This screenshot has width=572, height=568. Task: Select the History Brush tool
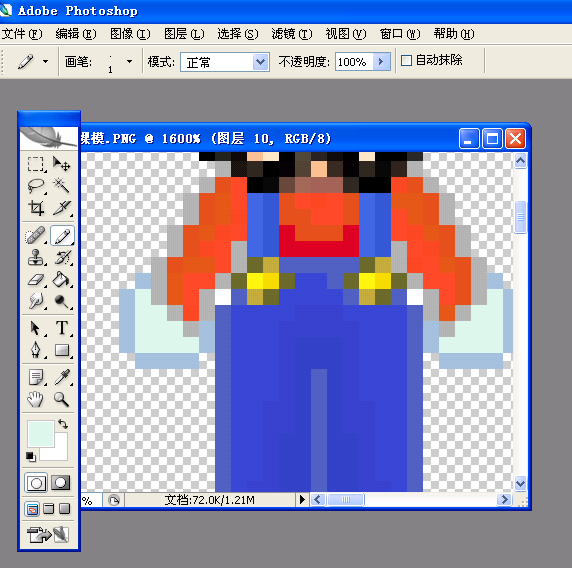(62, 258)
